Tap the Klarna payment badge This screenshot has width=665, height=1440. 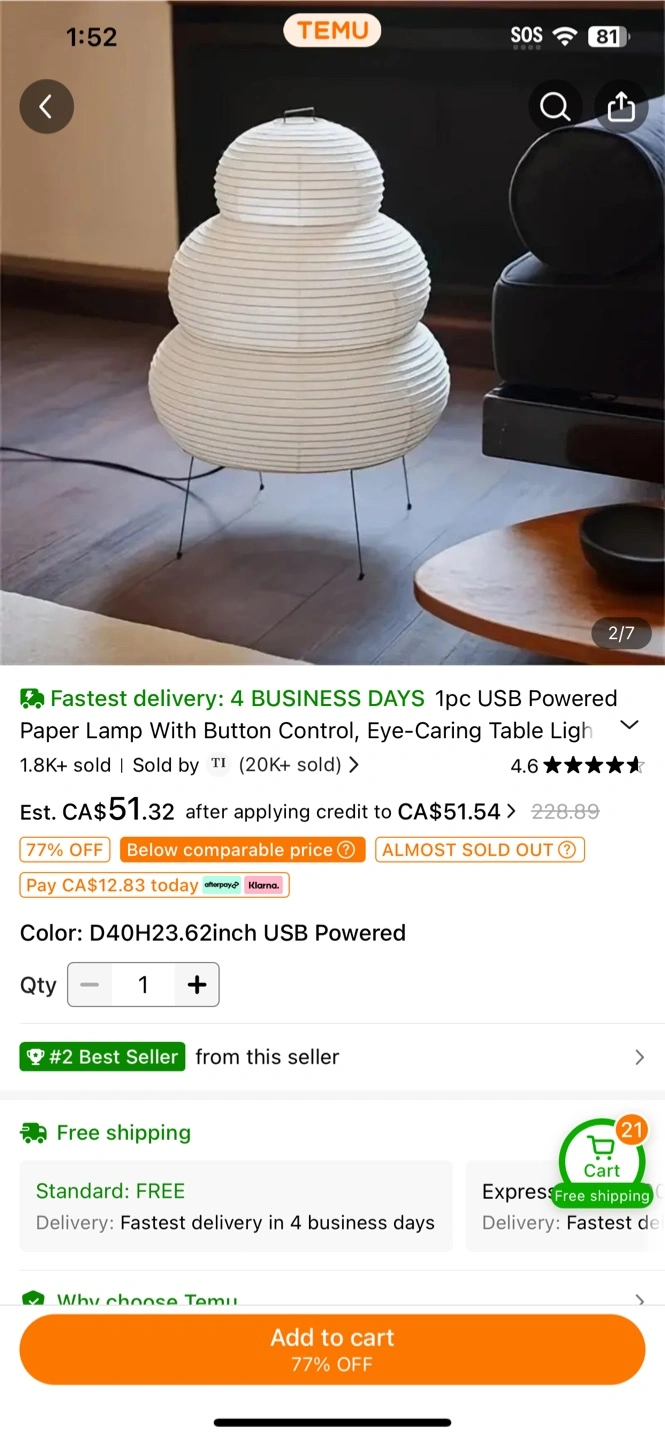click(x=264, y=885)
